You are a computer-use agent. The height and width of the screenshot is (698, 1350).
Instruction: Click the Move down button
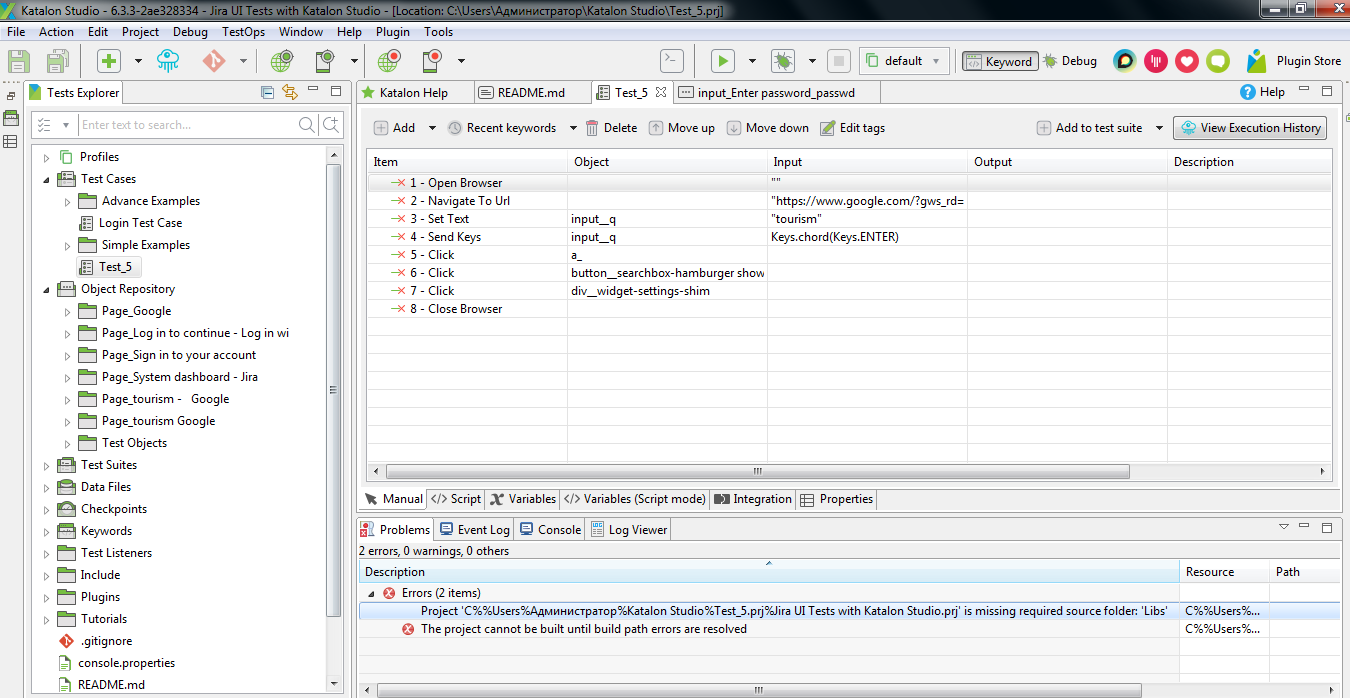tap(768, 128)
